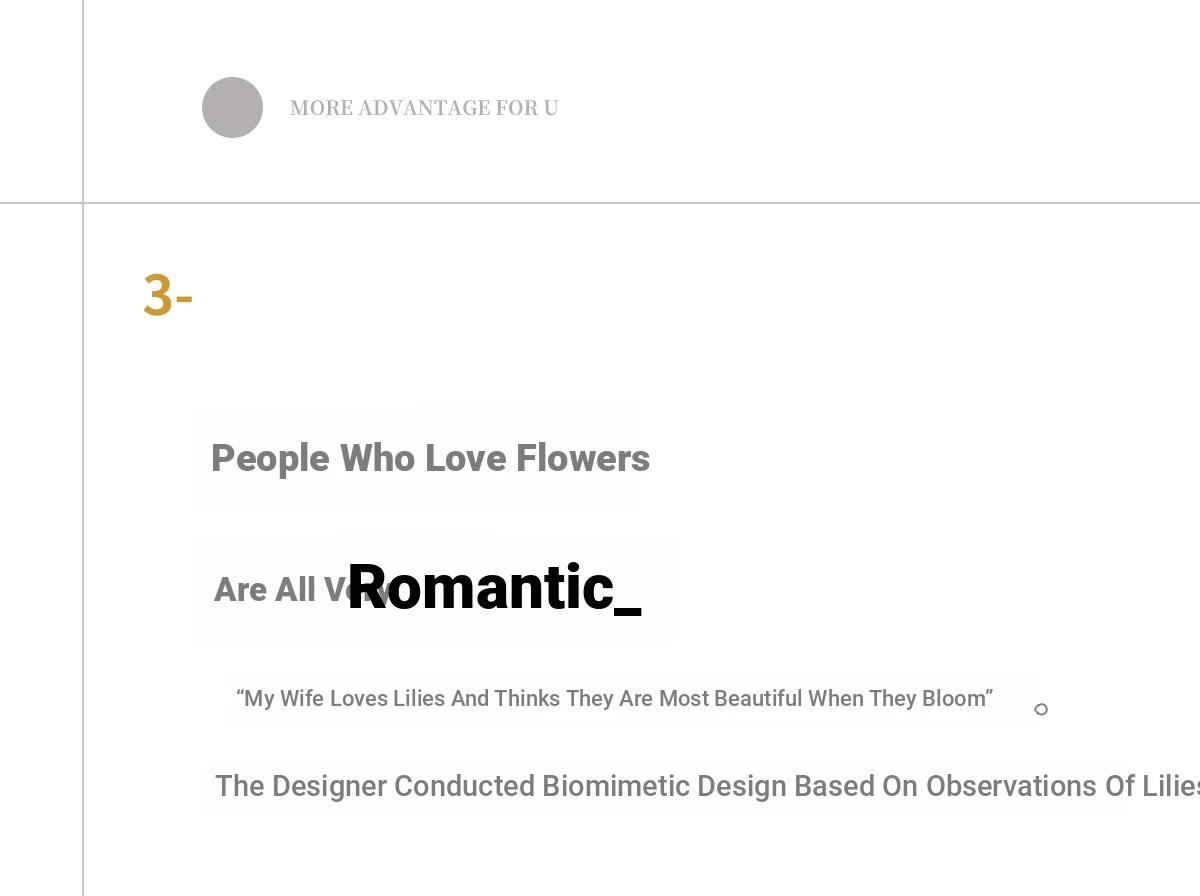Select the "People Who Love Flowers" heading

point(430,459)
